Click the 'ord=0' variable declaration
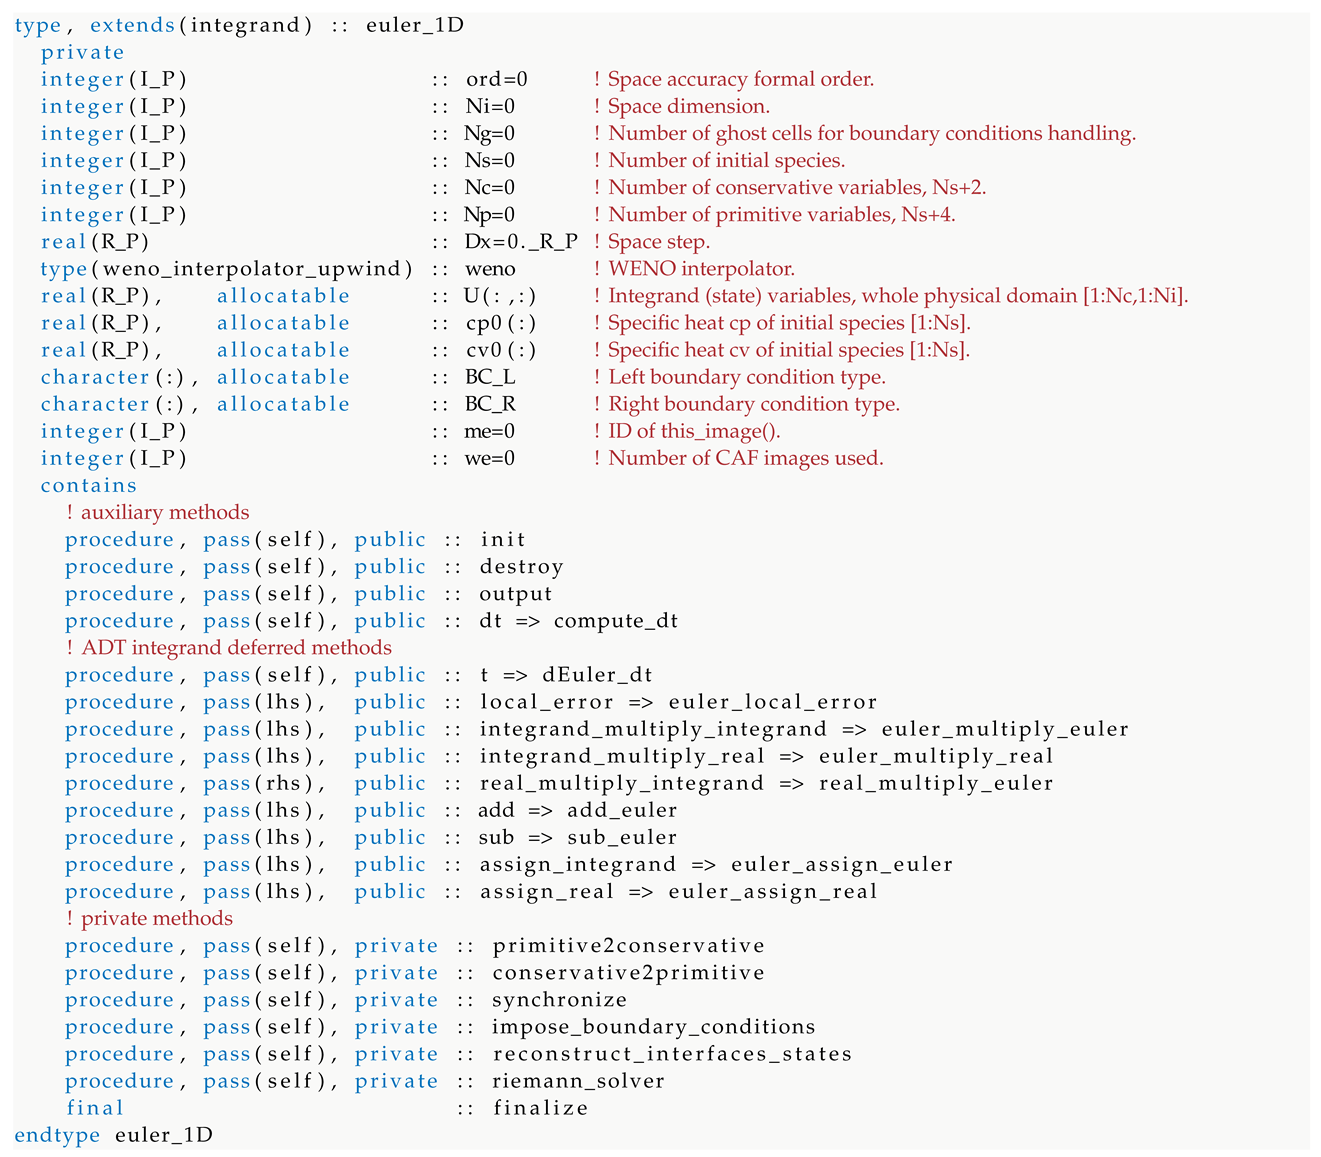This screenshot has width=1321, height=1157. tap(497, 79)
